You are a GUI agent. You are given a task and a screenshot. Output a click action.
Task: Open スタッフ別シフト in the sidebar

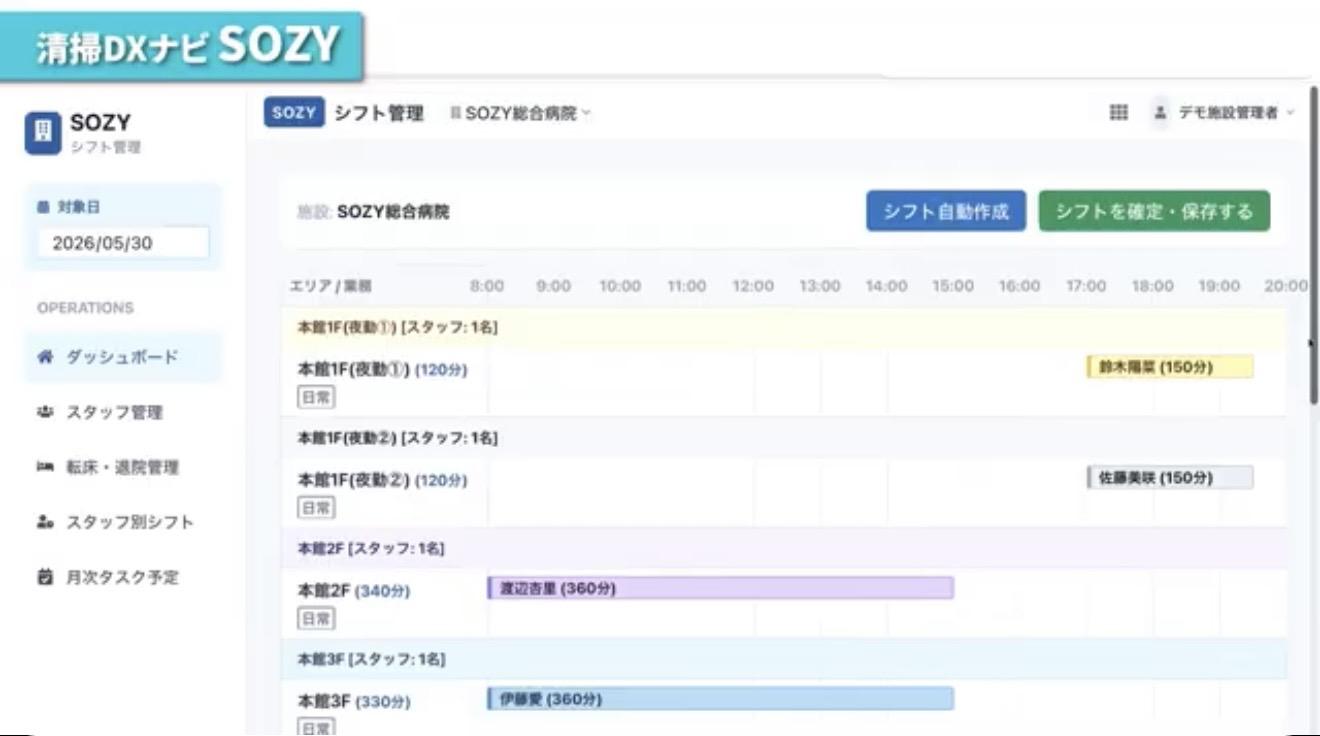122,522
